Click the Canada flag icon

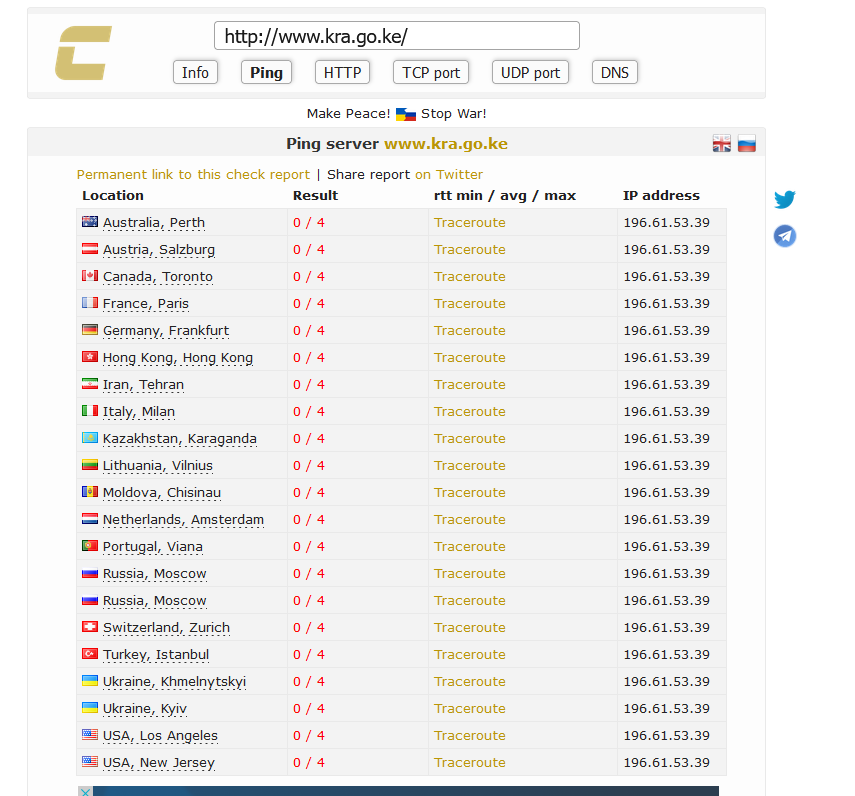[90, 275]
